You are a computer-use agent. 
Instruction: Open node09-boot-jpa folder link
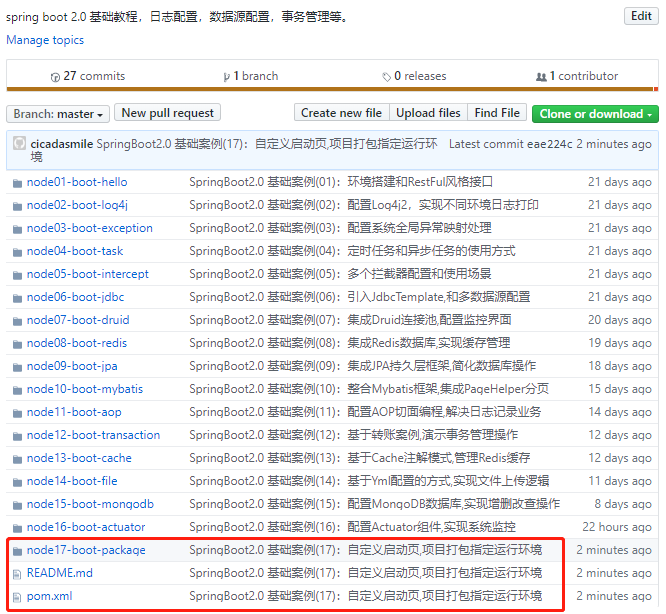pyautogui.click(x=72, y=366)
